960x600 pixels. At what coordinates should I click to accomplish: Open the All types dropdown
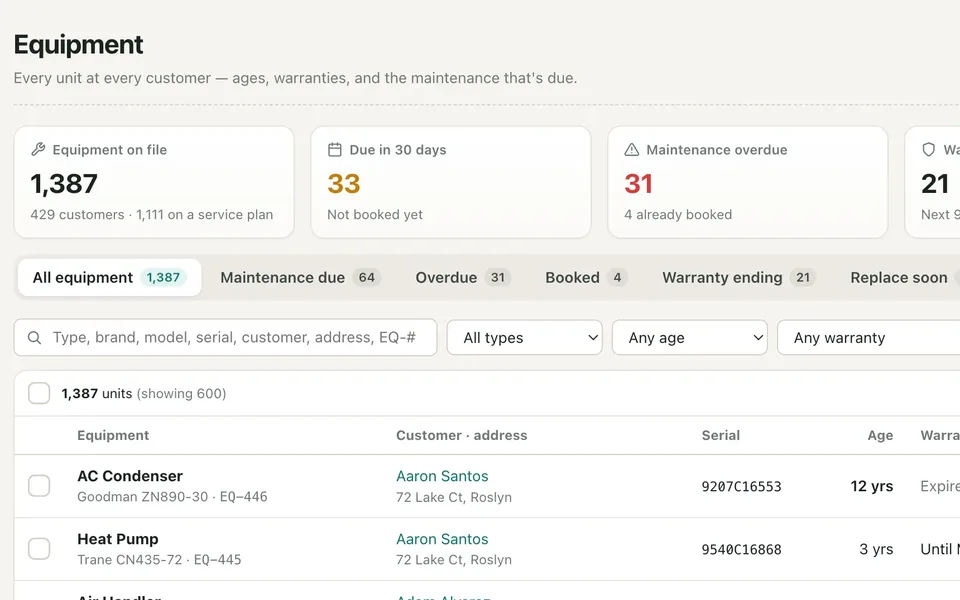(525, 337)
